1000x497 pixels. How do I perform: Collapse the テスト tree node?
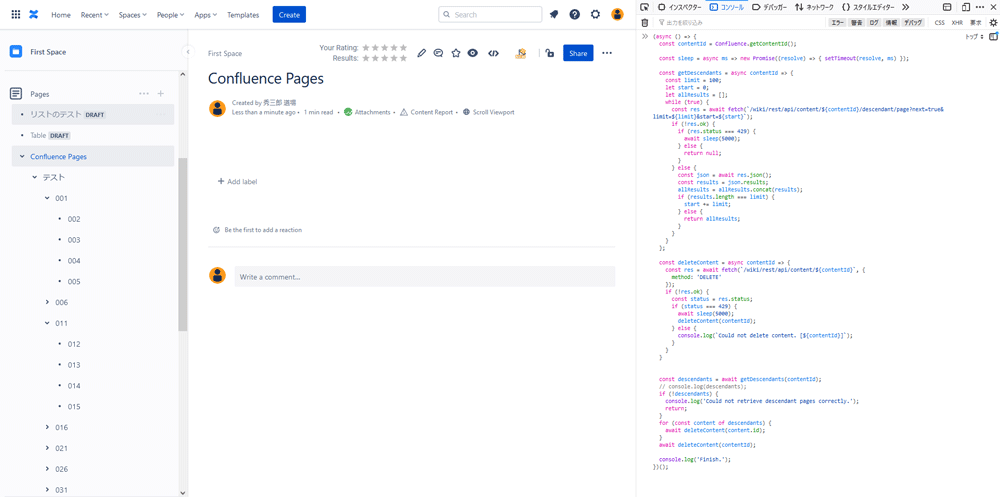pyautogui.click(x=34, y=177)
